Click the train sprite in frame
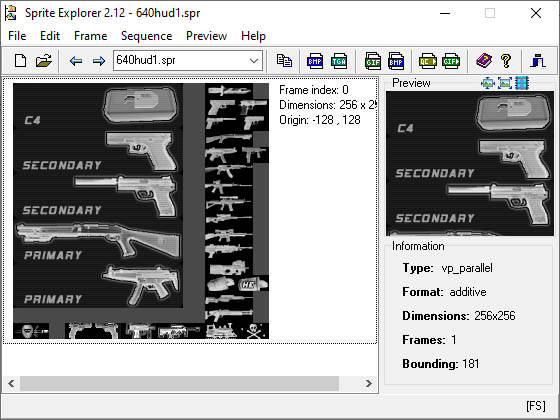560x420 pixels. pyautogui.click(x=221, y=331)
